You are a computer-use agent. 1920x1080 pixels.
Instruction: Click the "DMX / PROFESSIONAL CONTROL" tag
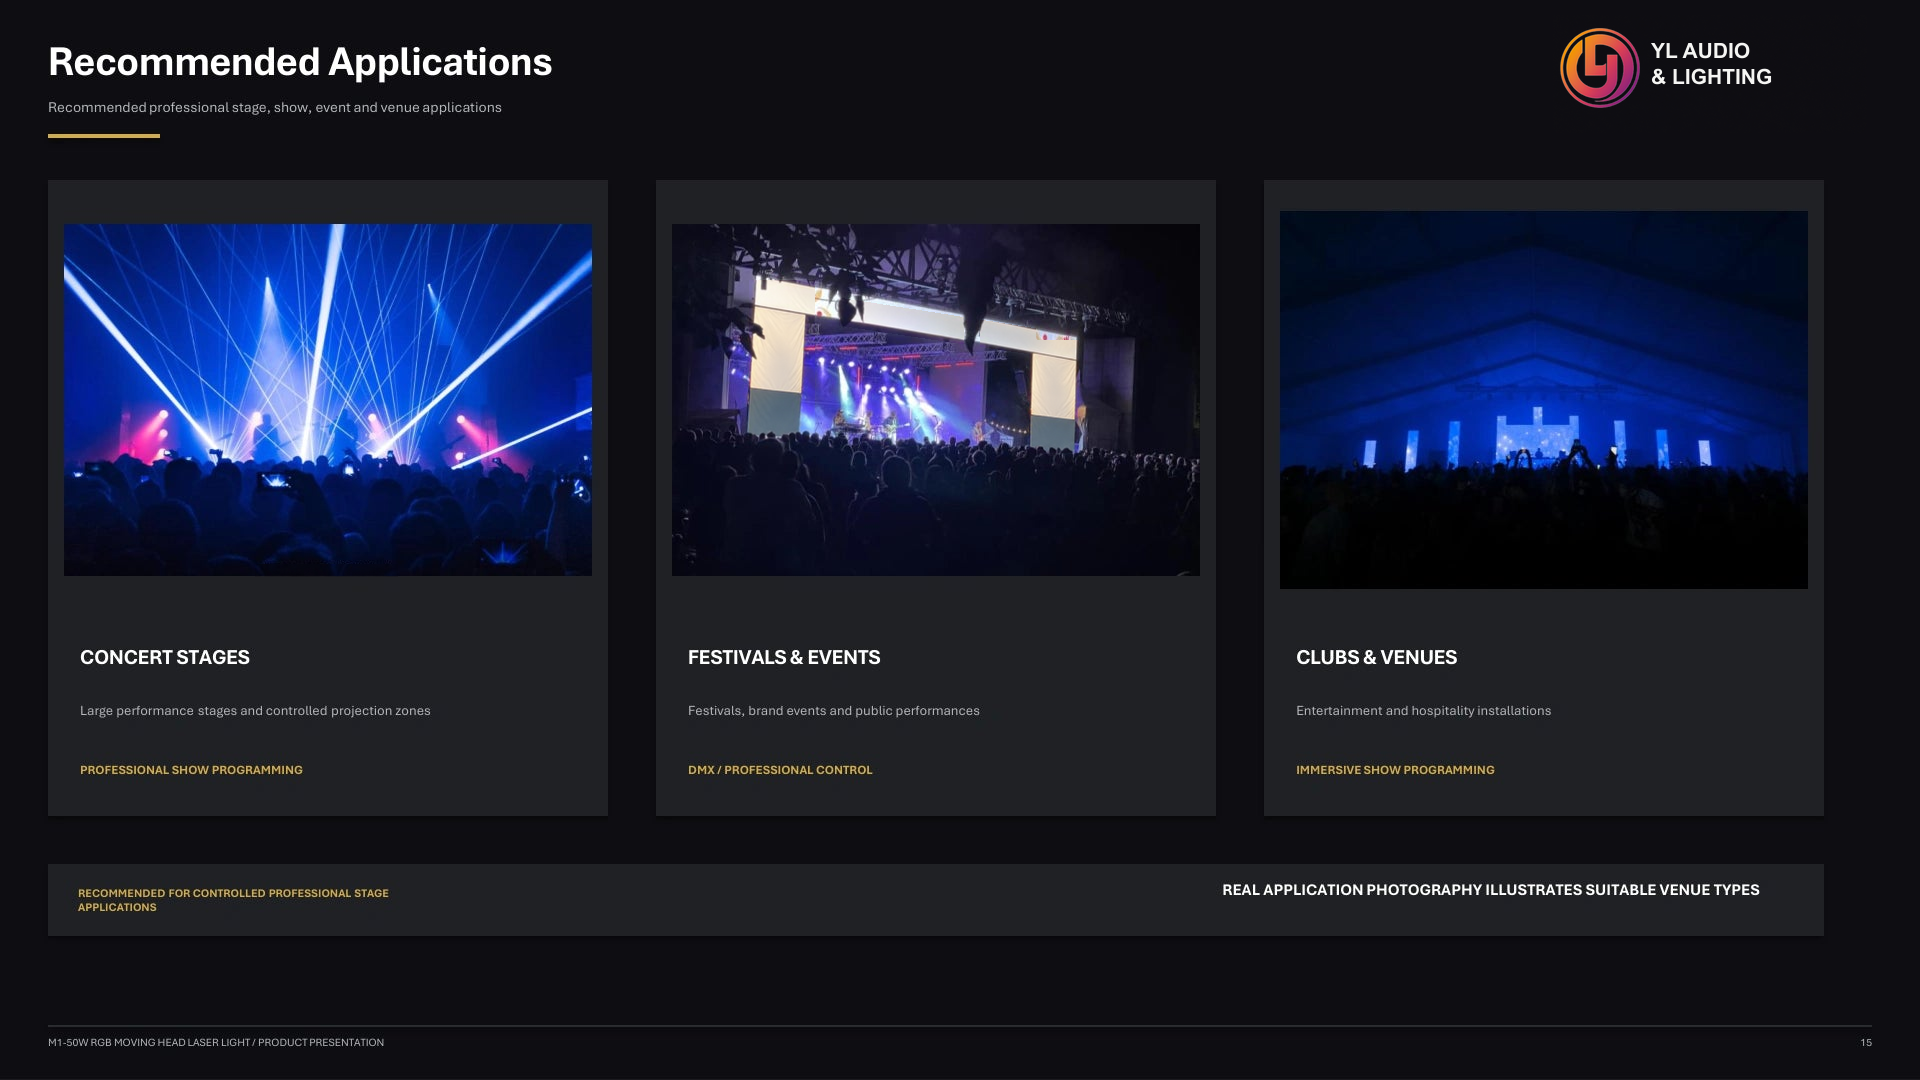(x=780, y=770)
